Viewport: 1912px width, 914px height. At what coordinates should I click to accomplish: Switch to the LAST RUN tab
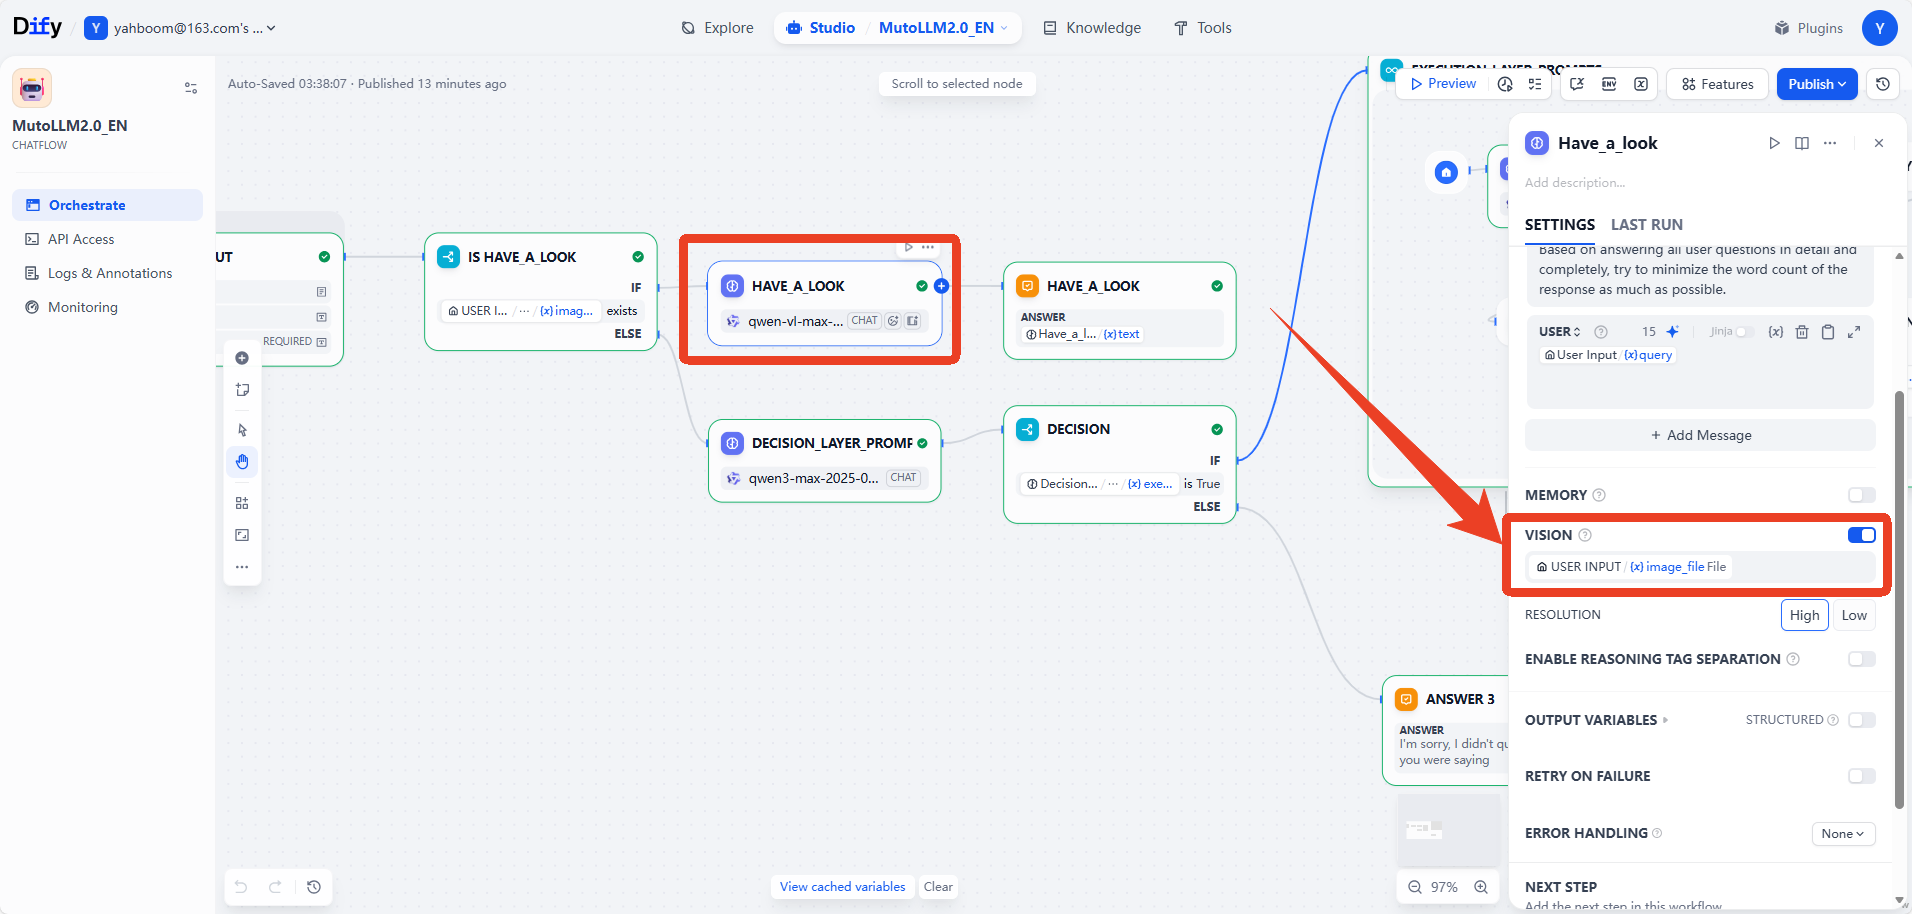(1646, 225)
